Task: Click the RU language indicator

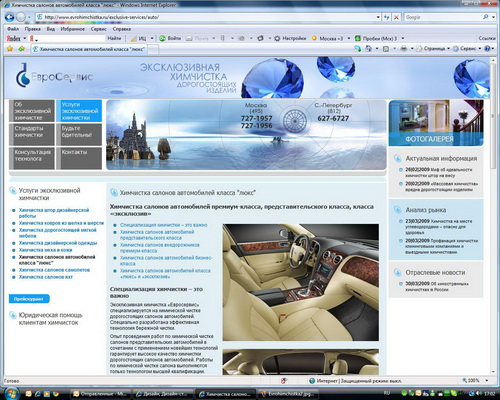Action: point(387,393)
